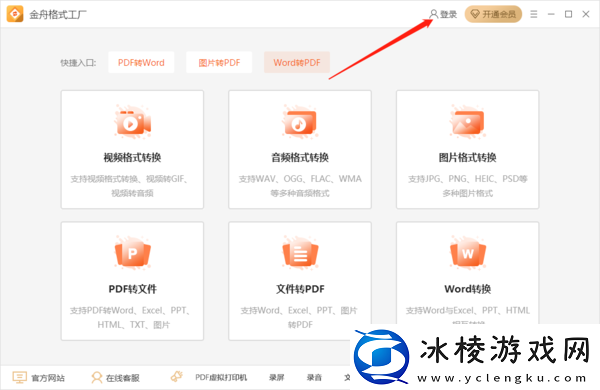Click the 文件转PDF document icon
The width and height of the screenshot is (600, 390).
300,253
